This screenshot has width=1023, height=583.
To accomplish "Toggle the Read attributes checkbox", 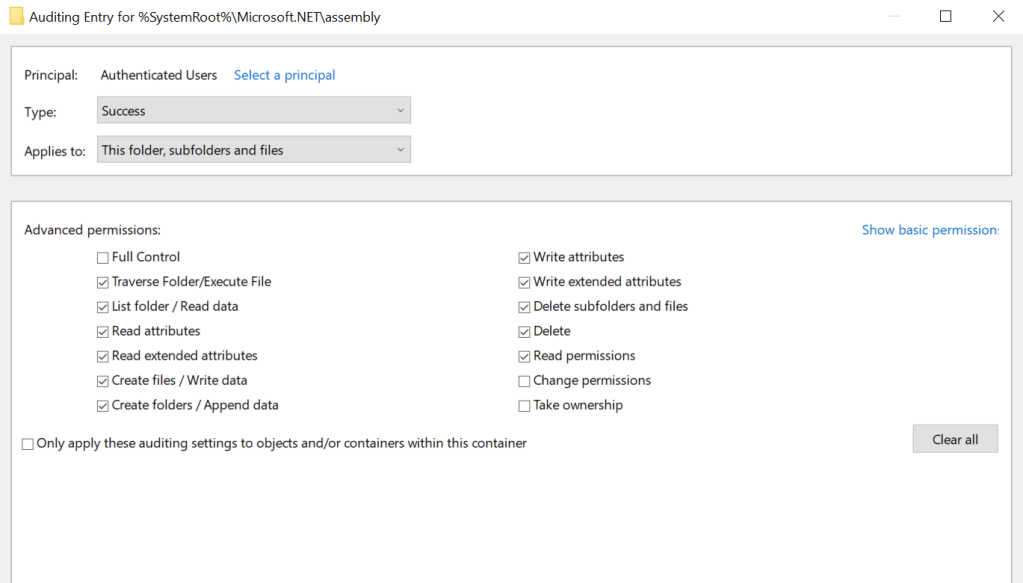I will (103, 332).
